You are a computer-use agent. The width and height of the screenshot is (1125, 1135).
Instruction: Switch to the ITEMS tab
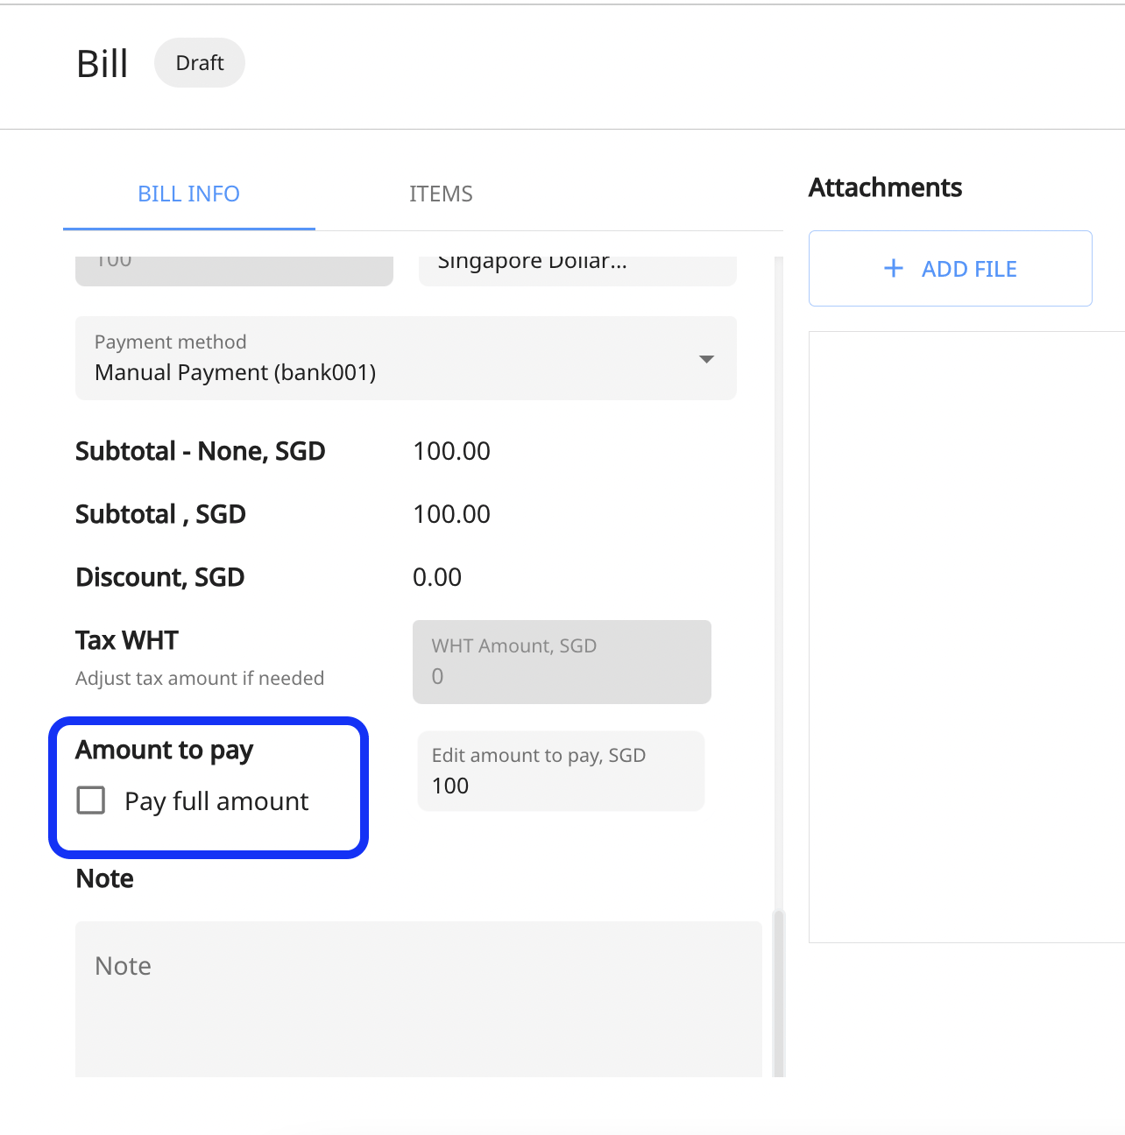(x=441, y=193)
